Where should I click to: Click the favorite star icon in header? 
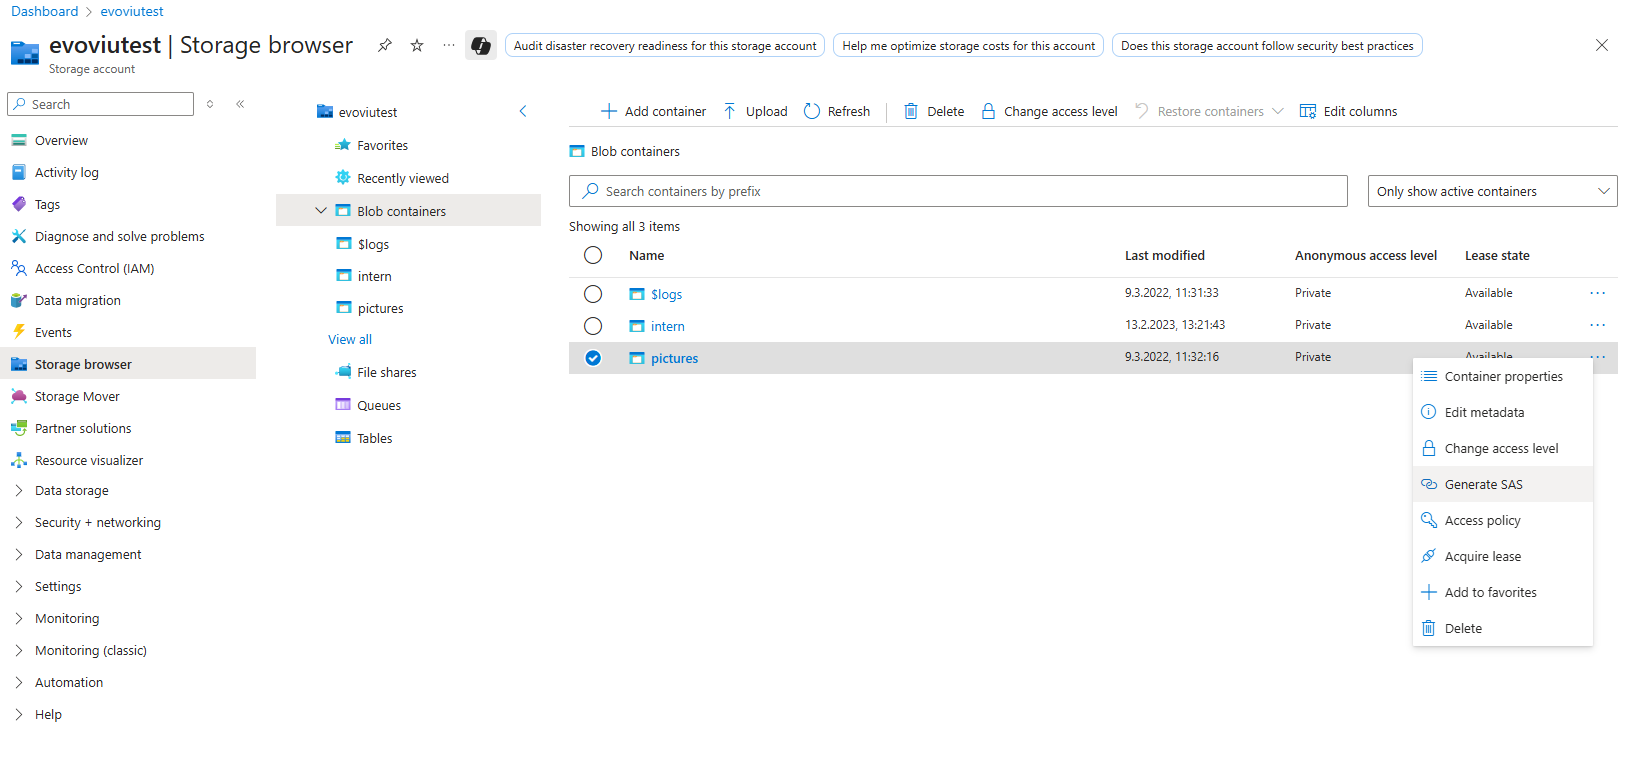pyautogui.click(x=417, y=45)
